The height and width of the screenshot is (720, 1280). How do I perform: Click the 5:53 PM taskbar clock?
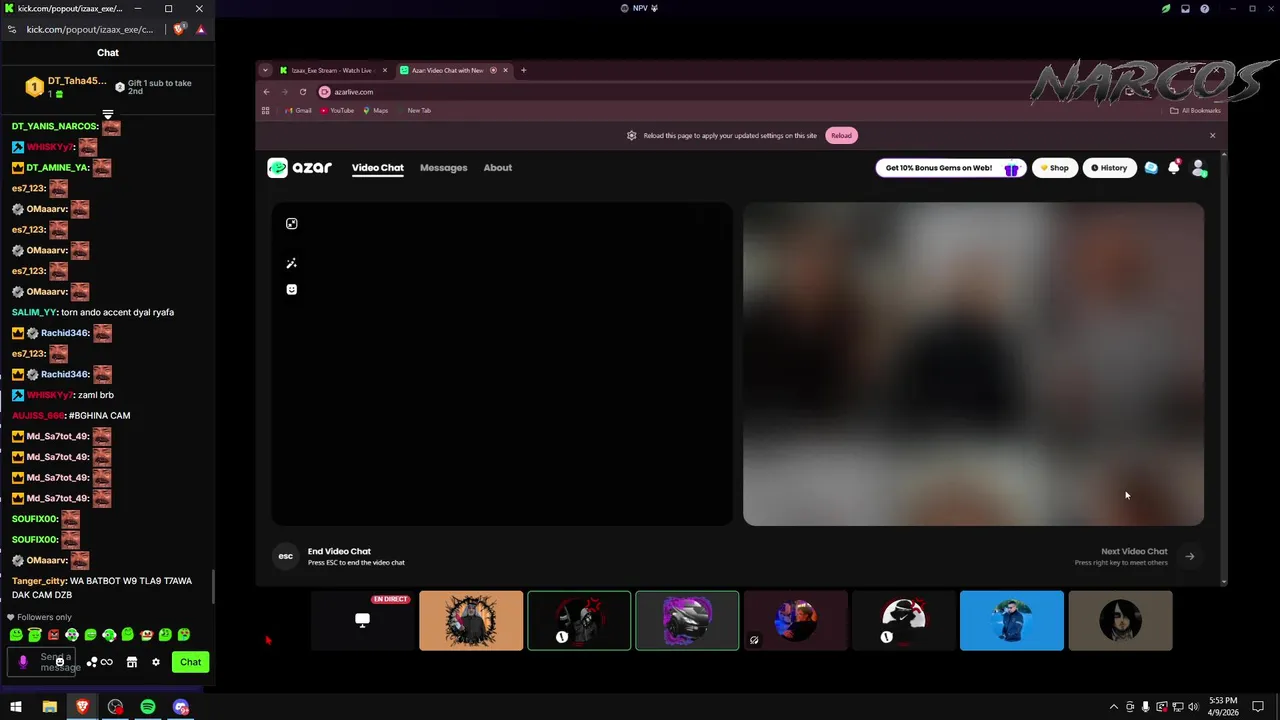pos(1223,701)
